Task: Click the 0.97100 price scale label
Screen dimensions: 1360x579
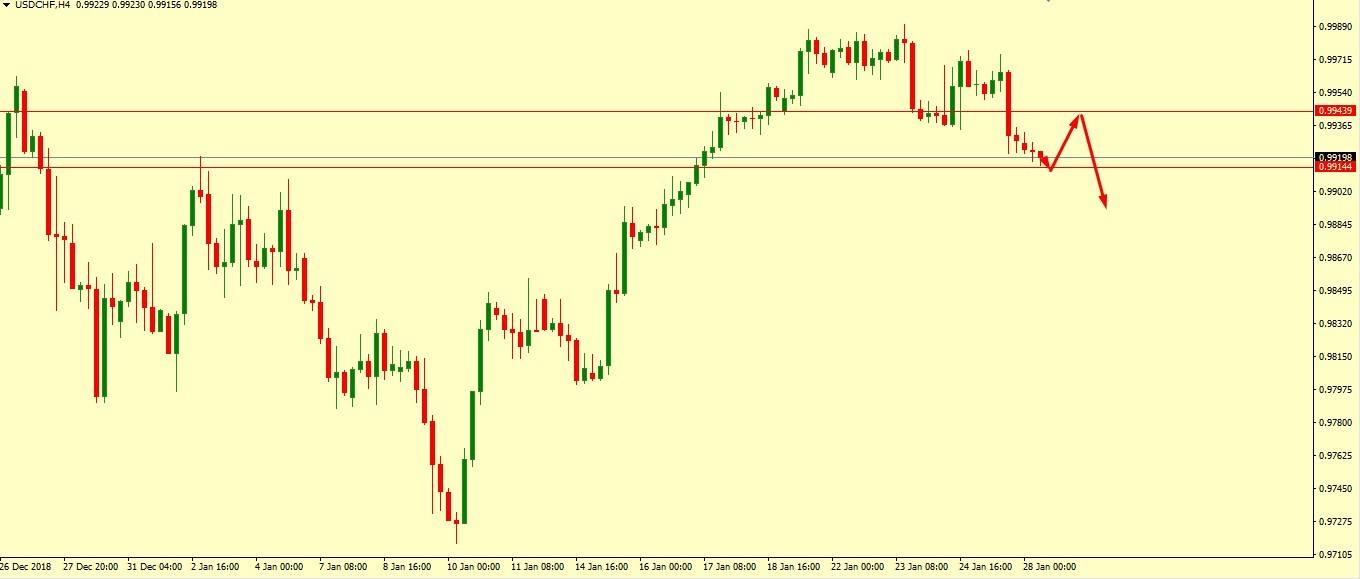Action: [x=1335, y=553]
